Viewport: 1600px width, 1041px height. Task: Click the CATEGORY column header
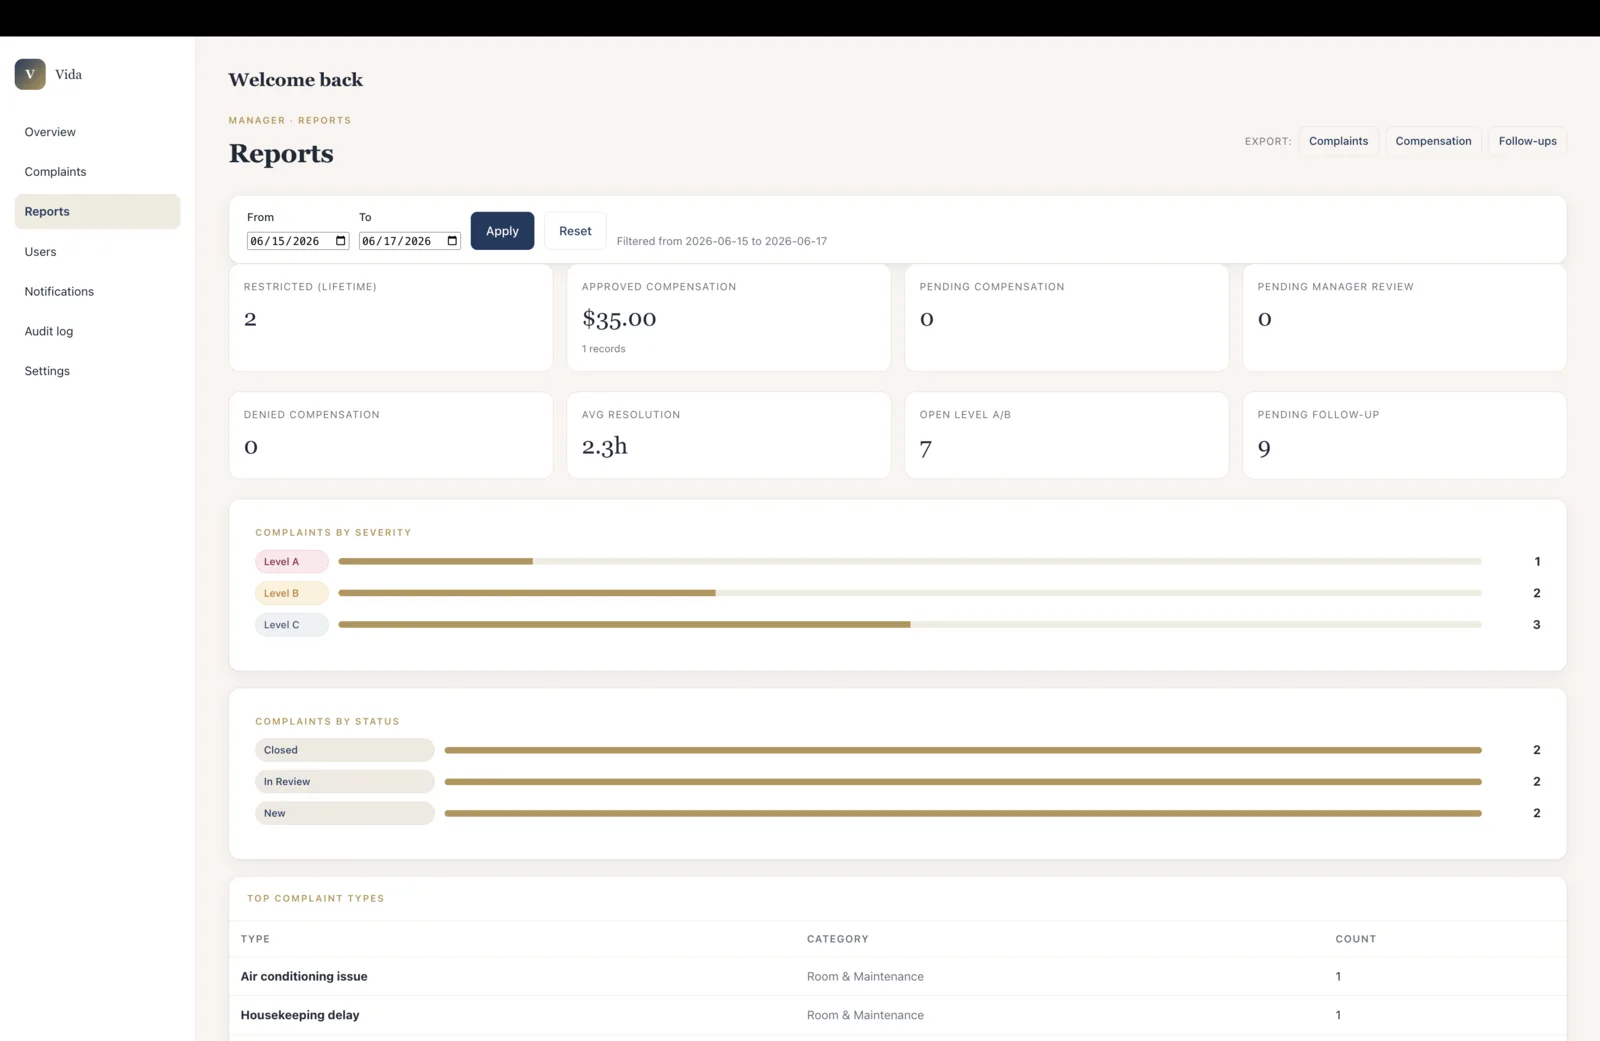pyautogui.click(x=838, y=939)
